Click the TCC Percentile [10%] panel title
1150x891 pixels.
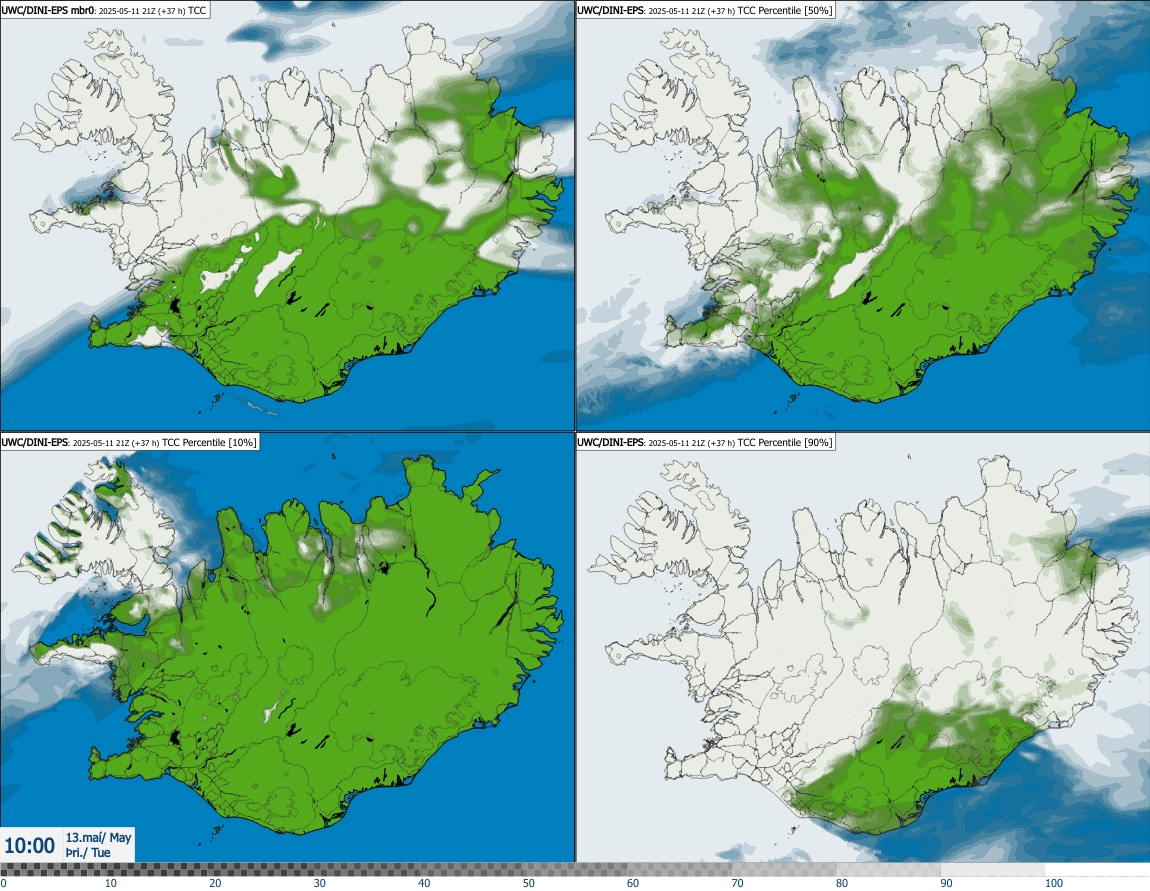coord(130,442)
